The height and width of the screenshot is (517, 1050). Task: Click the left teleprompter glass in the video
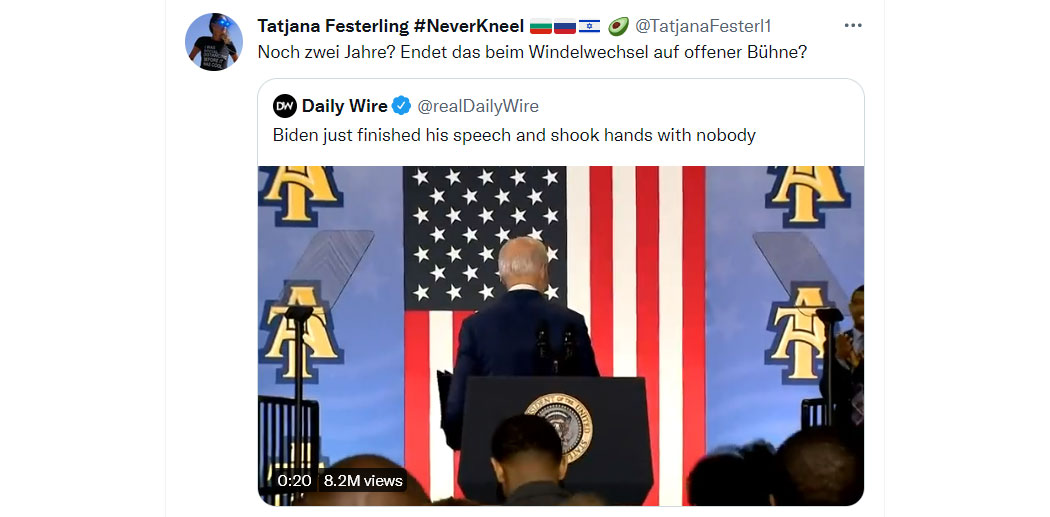(x=332, y=267)
